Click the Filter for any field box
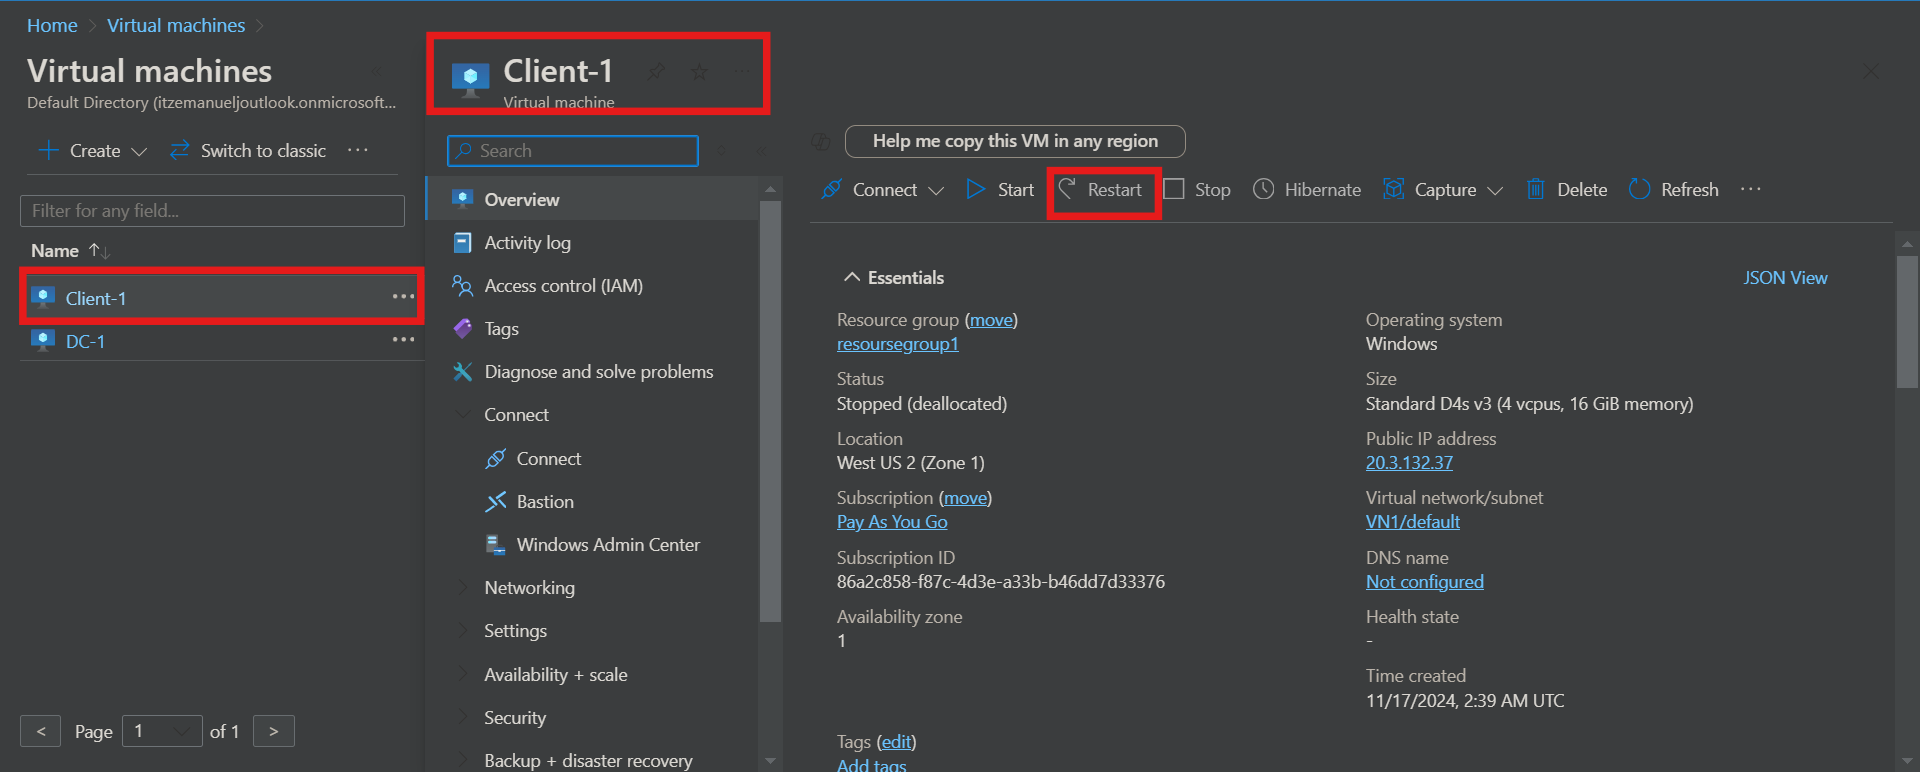The width and height of the screenshot is (1920, 772). (212, 211)
